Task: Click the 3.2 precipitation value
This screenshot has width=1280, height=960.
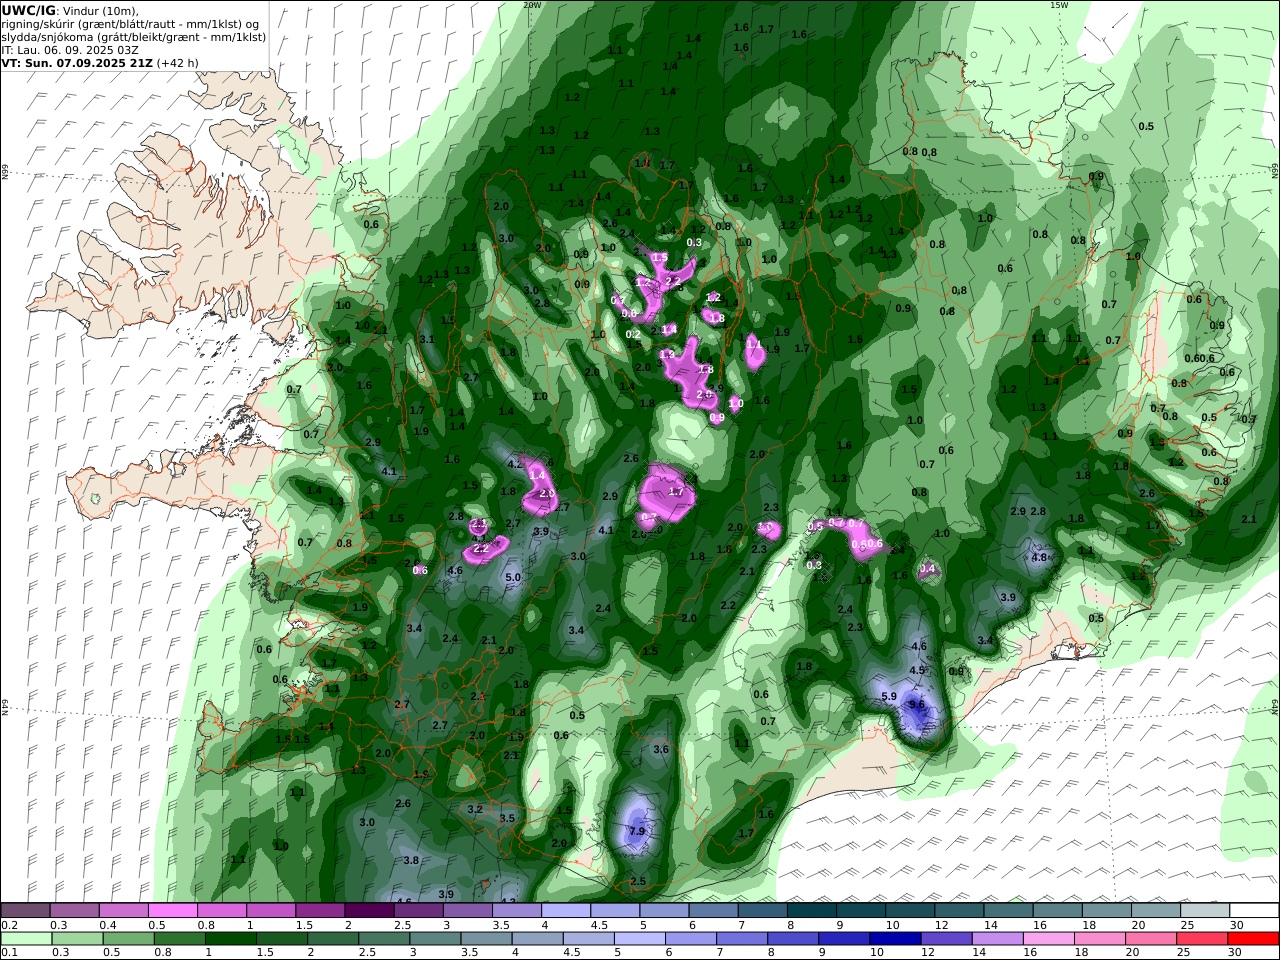Action: coord(475,809)
